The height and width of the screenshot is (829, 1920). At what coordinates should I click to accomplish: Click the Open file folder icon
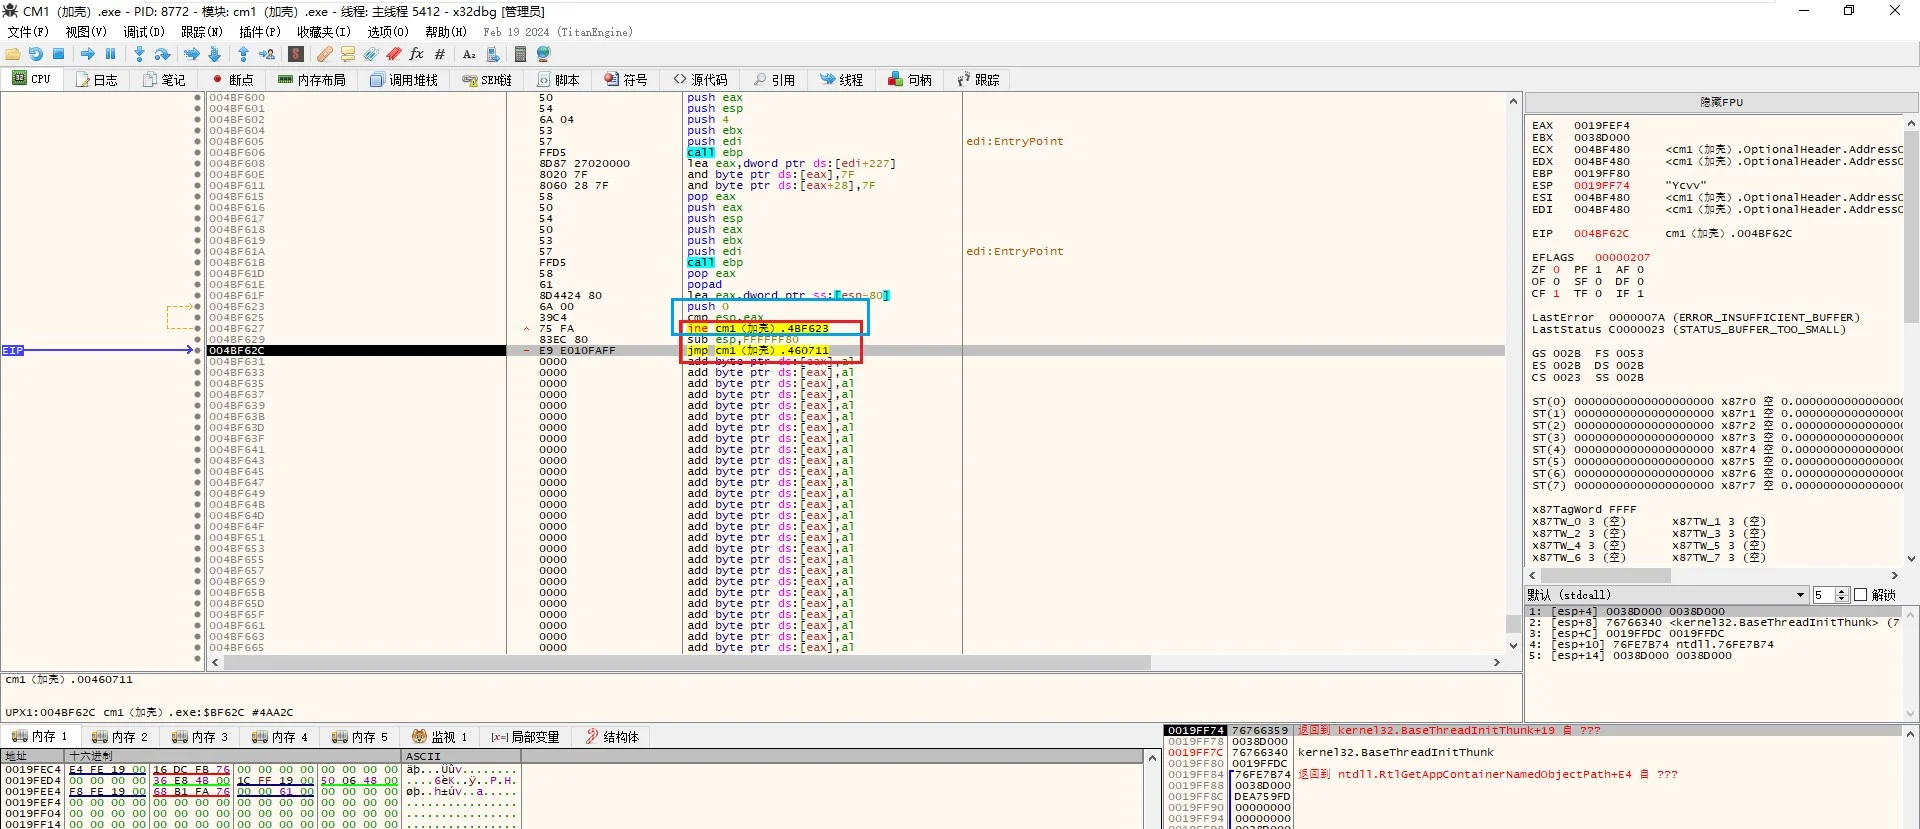[x=13, y=54]
